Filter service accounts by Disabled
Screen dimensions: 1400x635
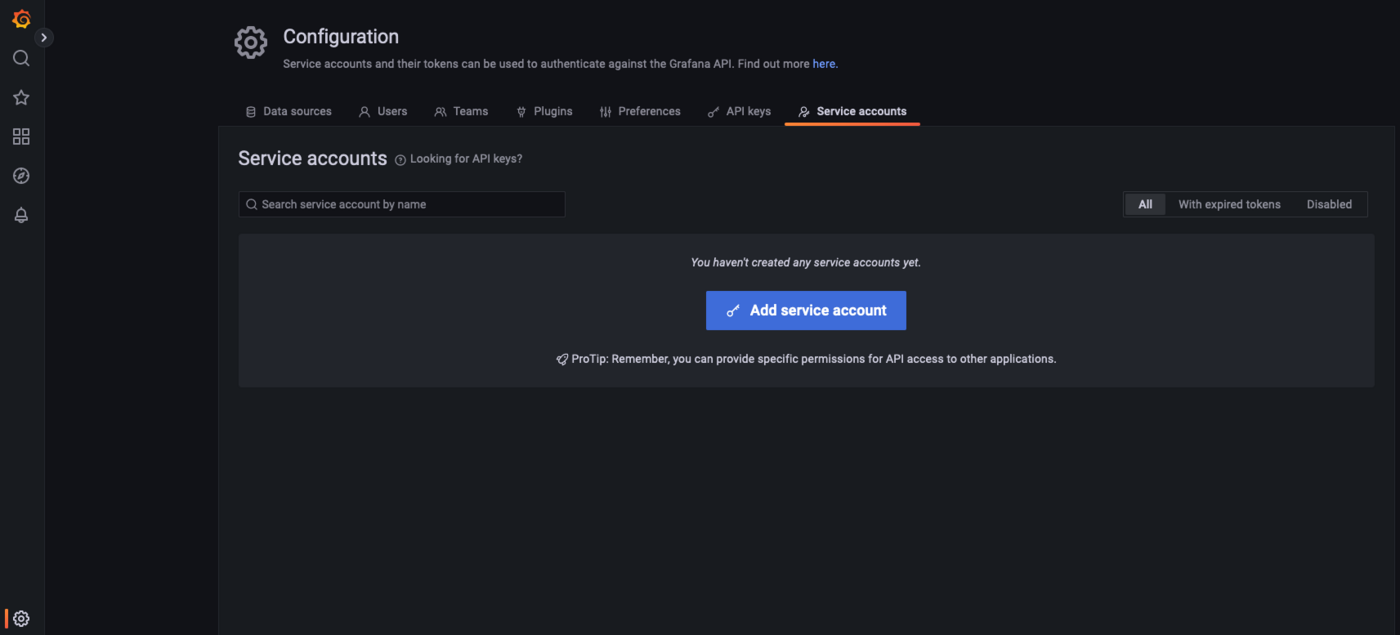[1329, 204]
